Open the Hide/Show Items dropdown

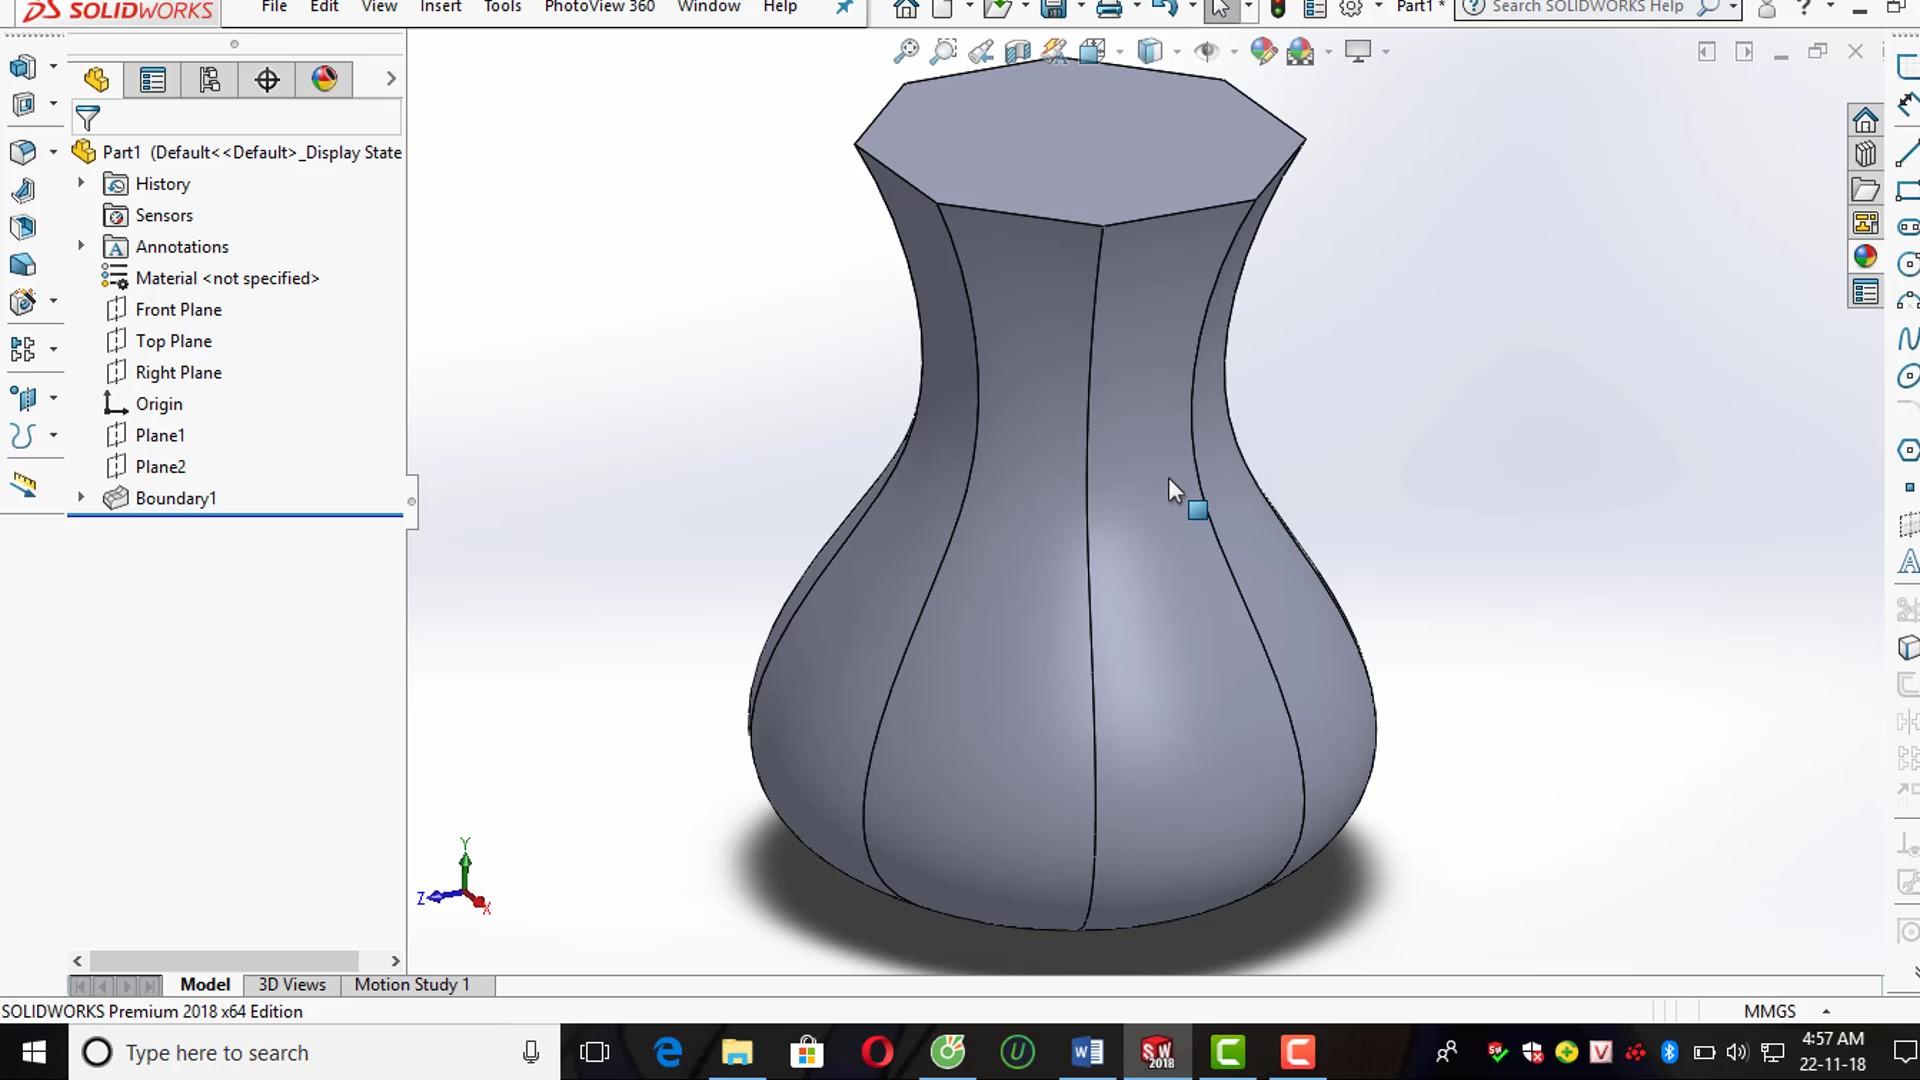pyautogui.click(x=1233, y=52)
